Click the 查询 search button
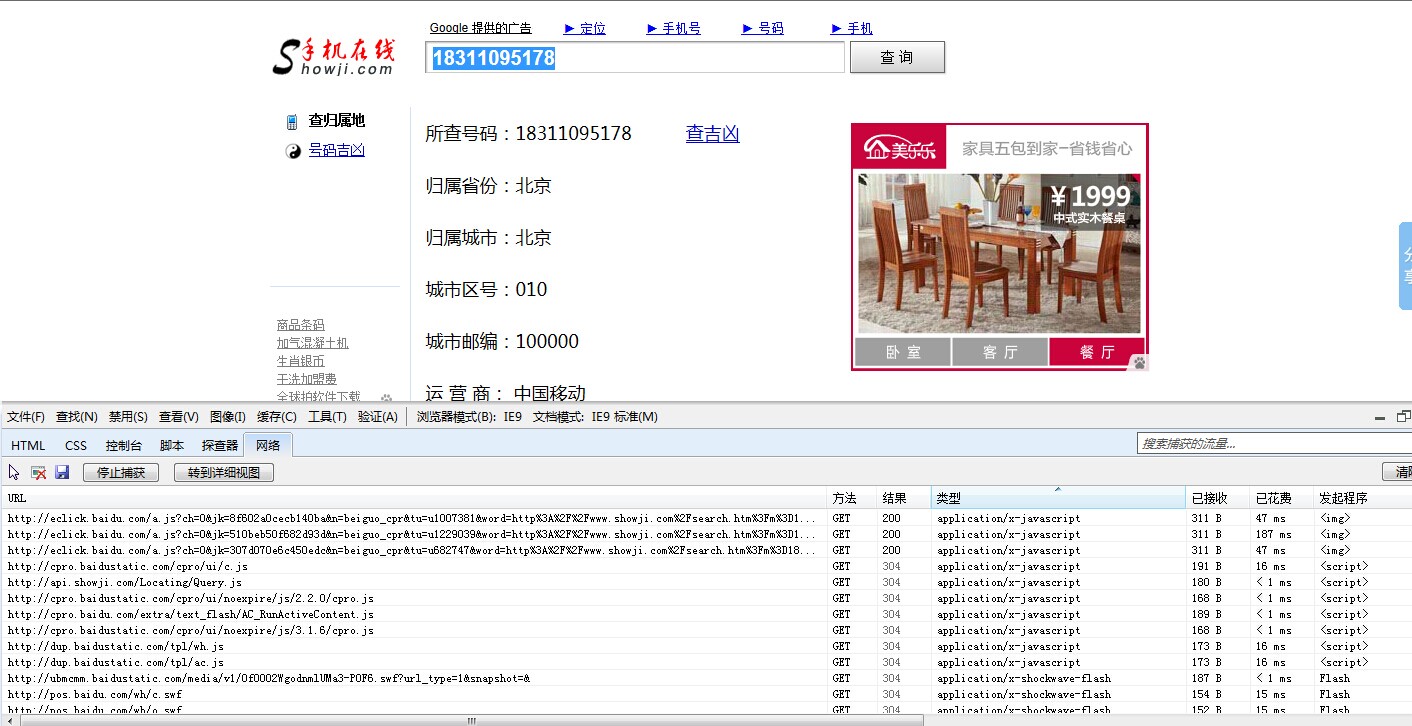1412x726 pixels. [897, 57]
